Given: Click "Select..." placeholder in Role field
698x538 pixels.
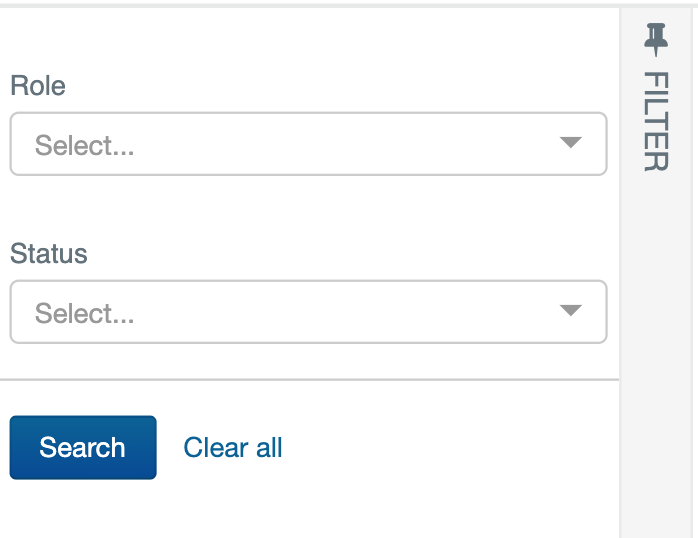Looking at the screenshot, I should [x=85, y=146].
